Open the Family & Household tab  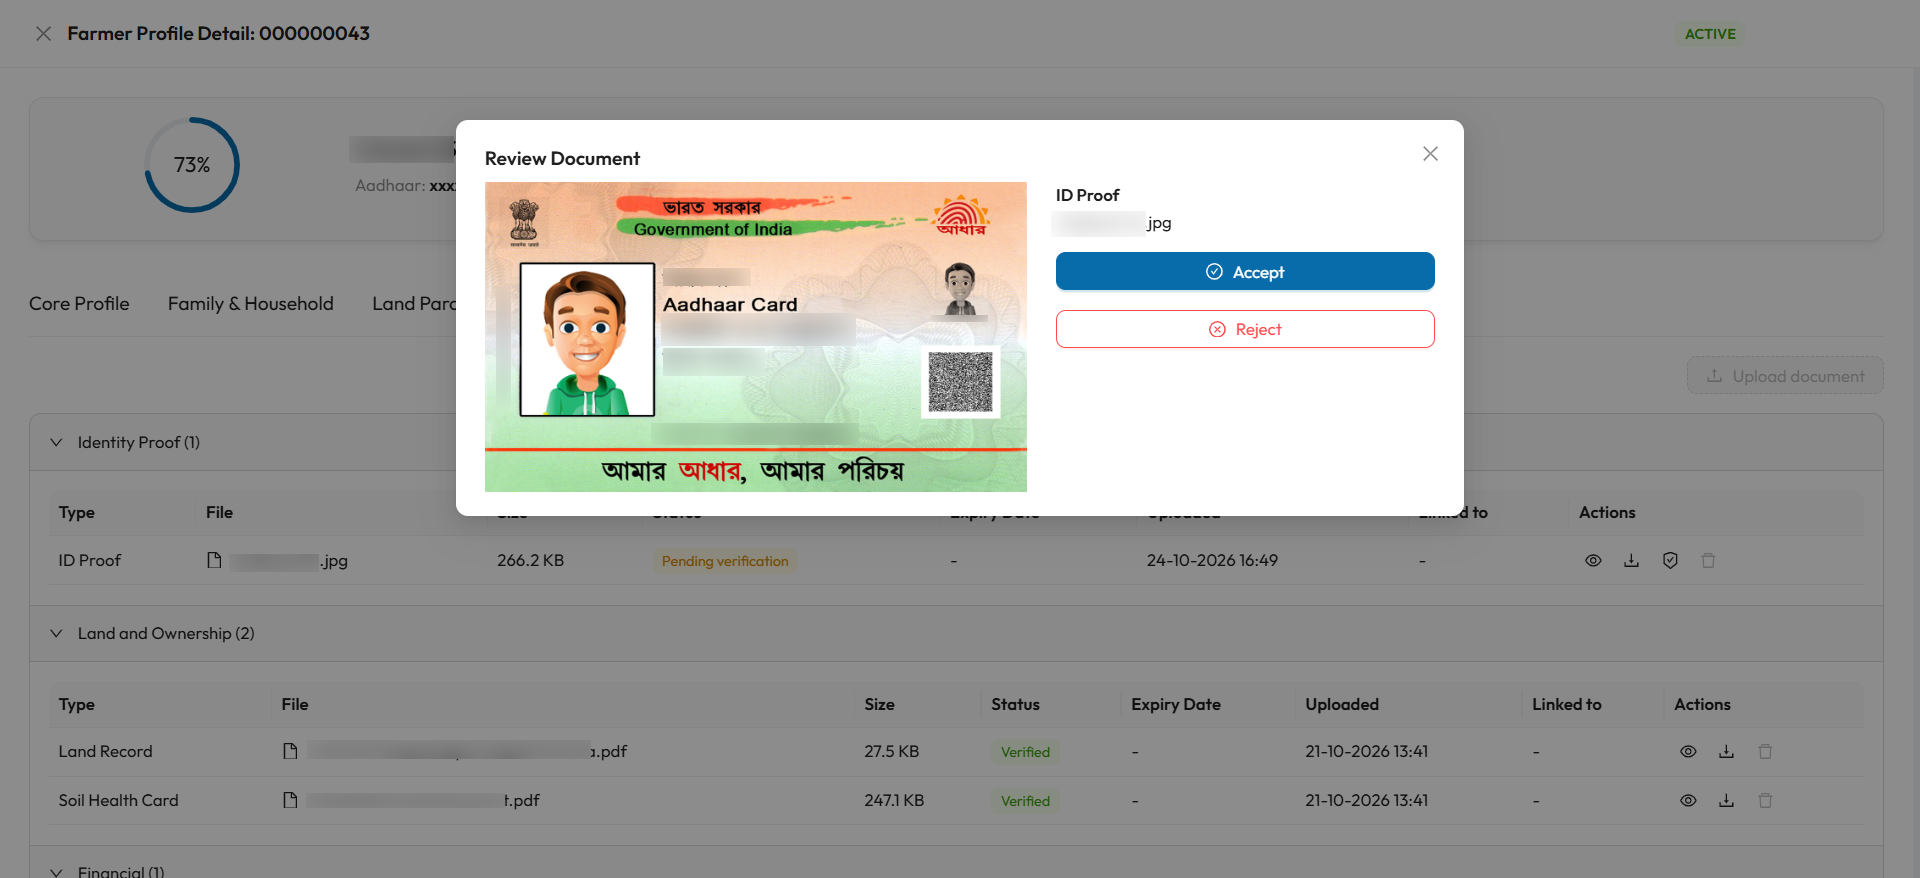click(x=251, y=303)
